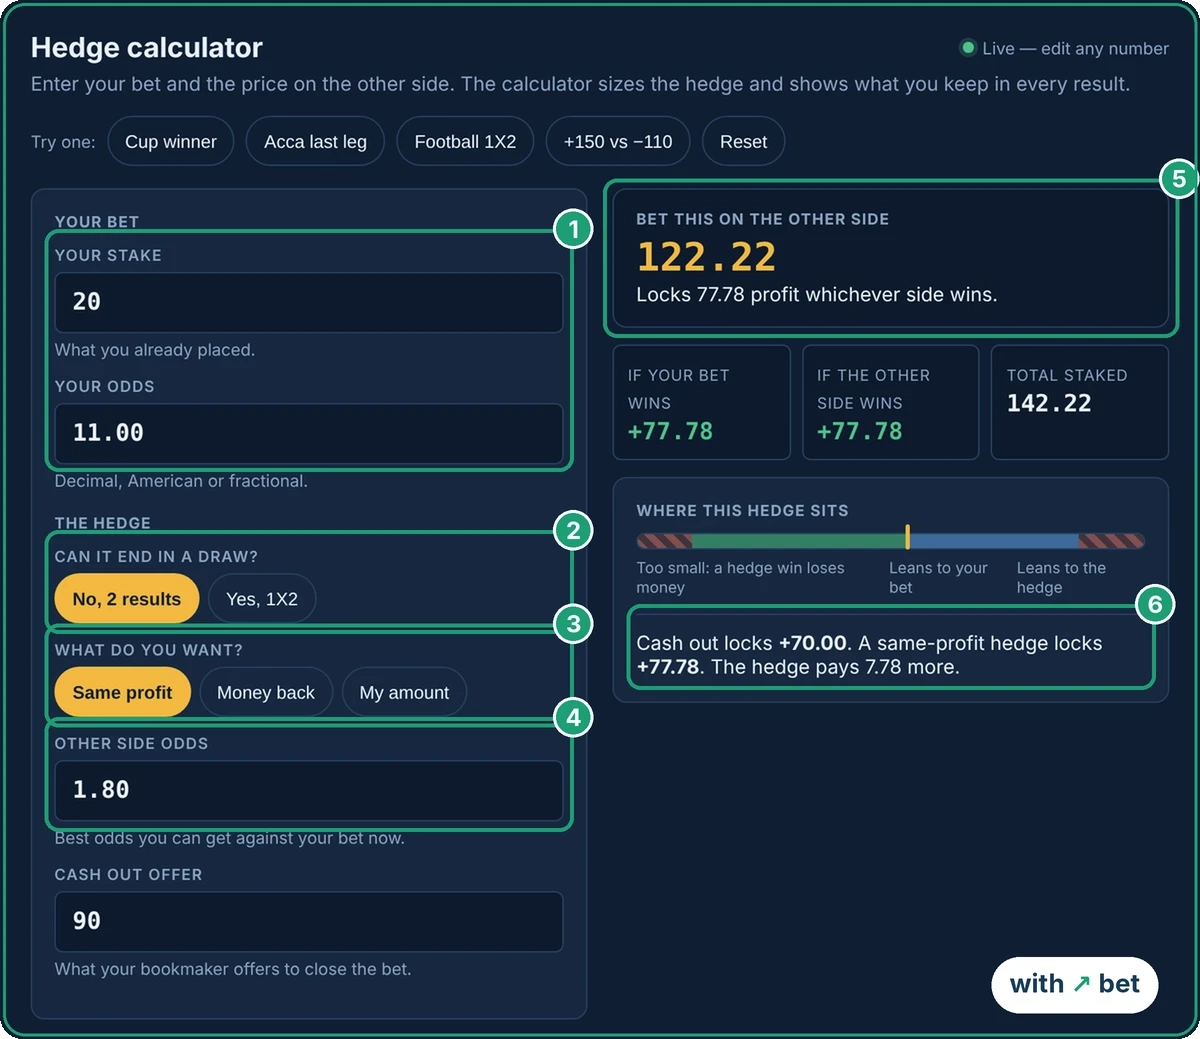Edit the Your Stake field

pos(309,302)
